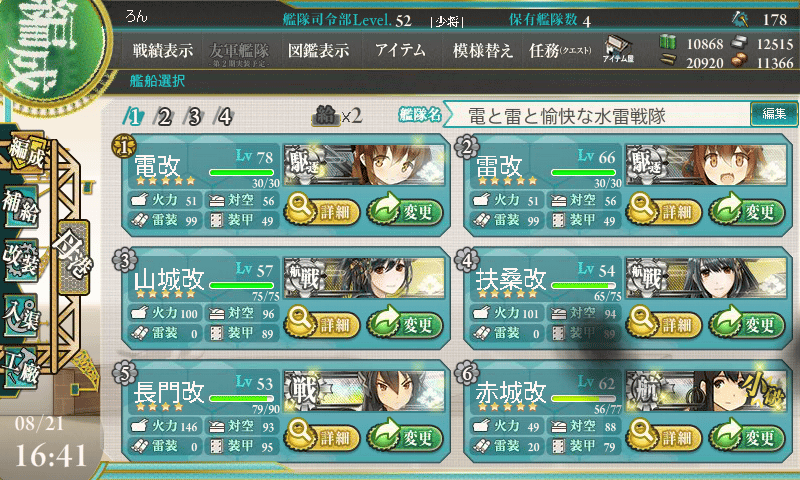
Task: Open 図鑑表示 encyclopedia menu
Action: (318, 50)
